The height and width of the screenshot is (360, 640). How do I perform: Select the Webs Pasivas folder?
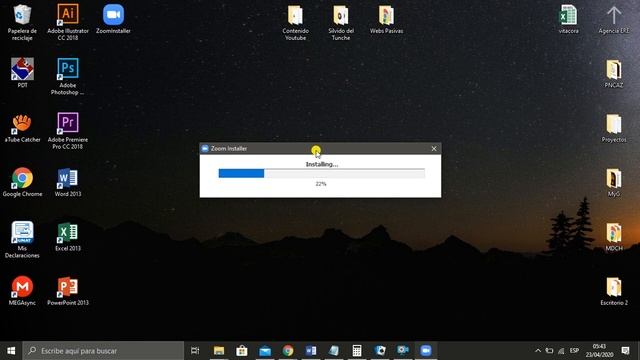pos(386,19)
